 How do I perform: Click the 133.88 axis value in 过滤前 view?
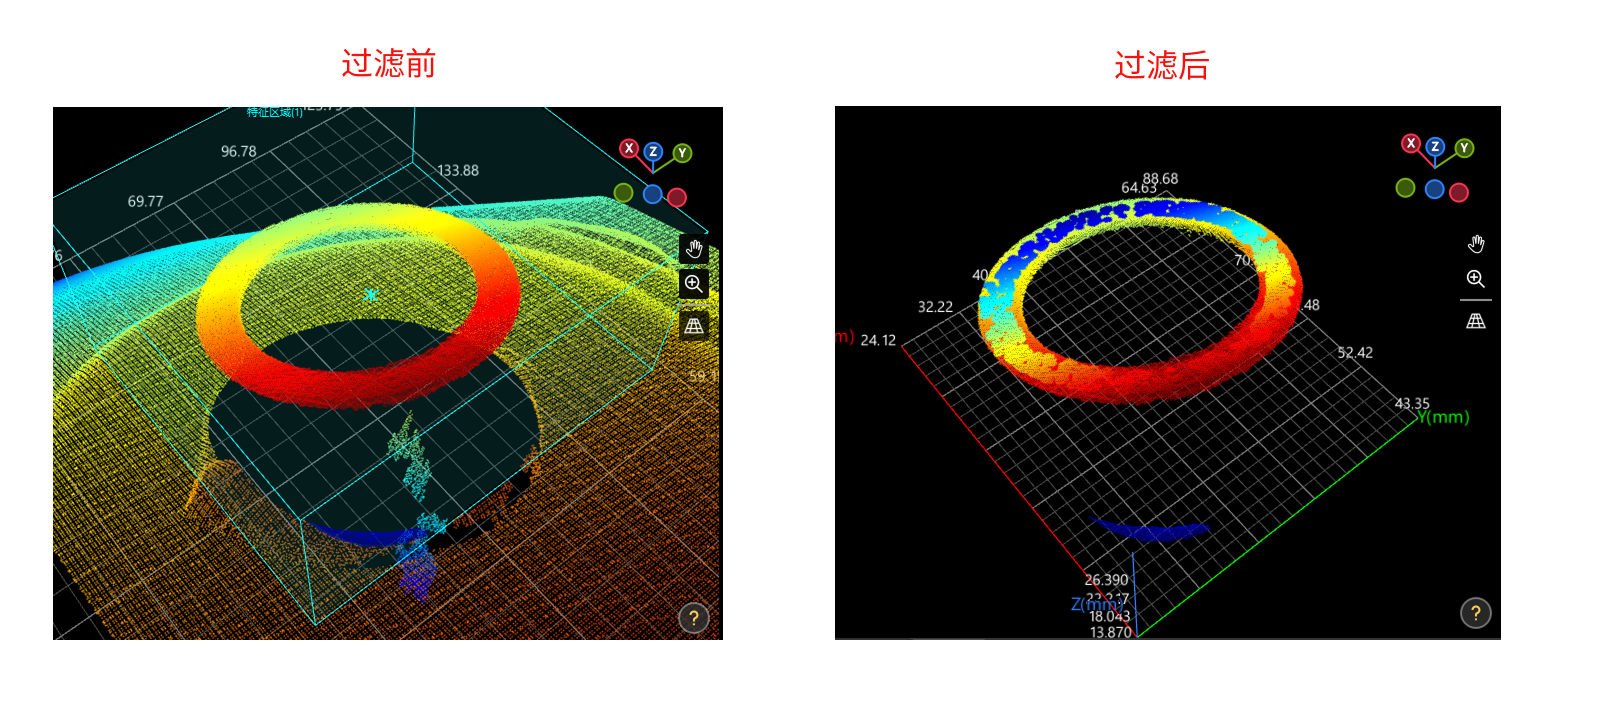point(458,171)
